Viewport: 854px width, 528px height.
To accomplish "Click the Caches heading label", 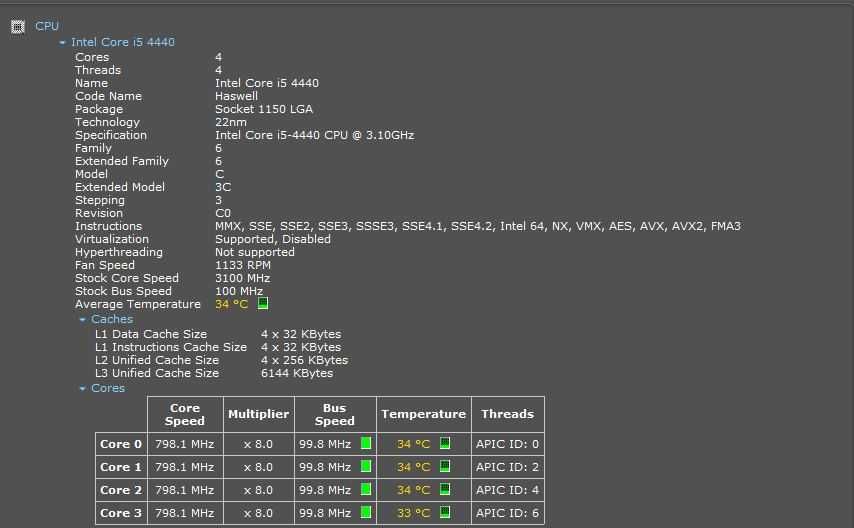I will click(112, 319).
